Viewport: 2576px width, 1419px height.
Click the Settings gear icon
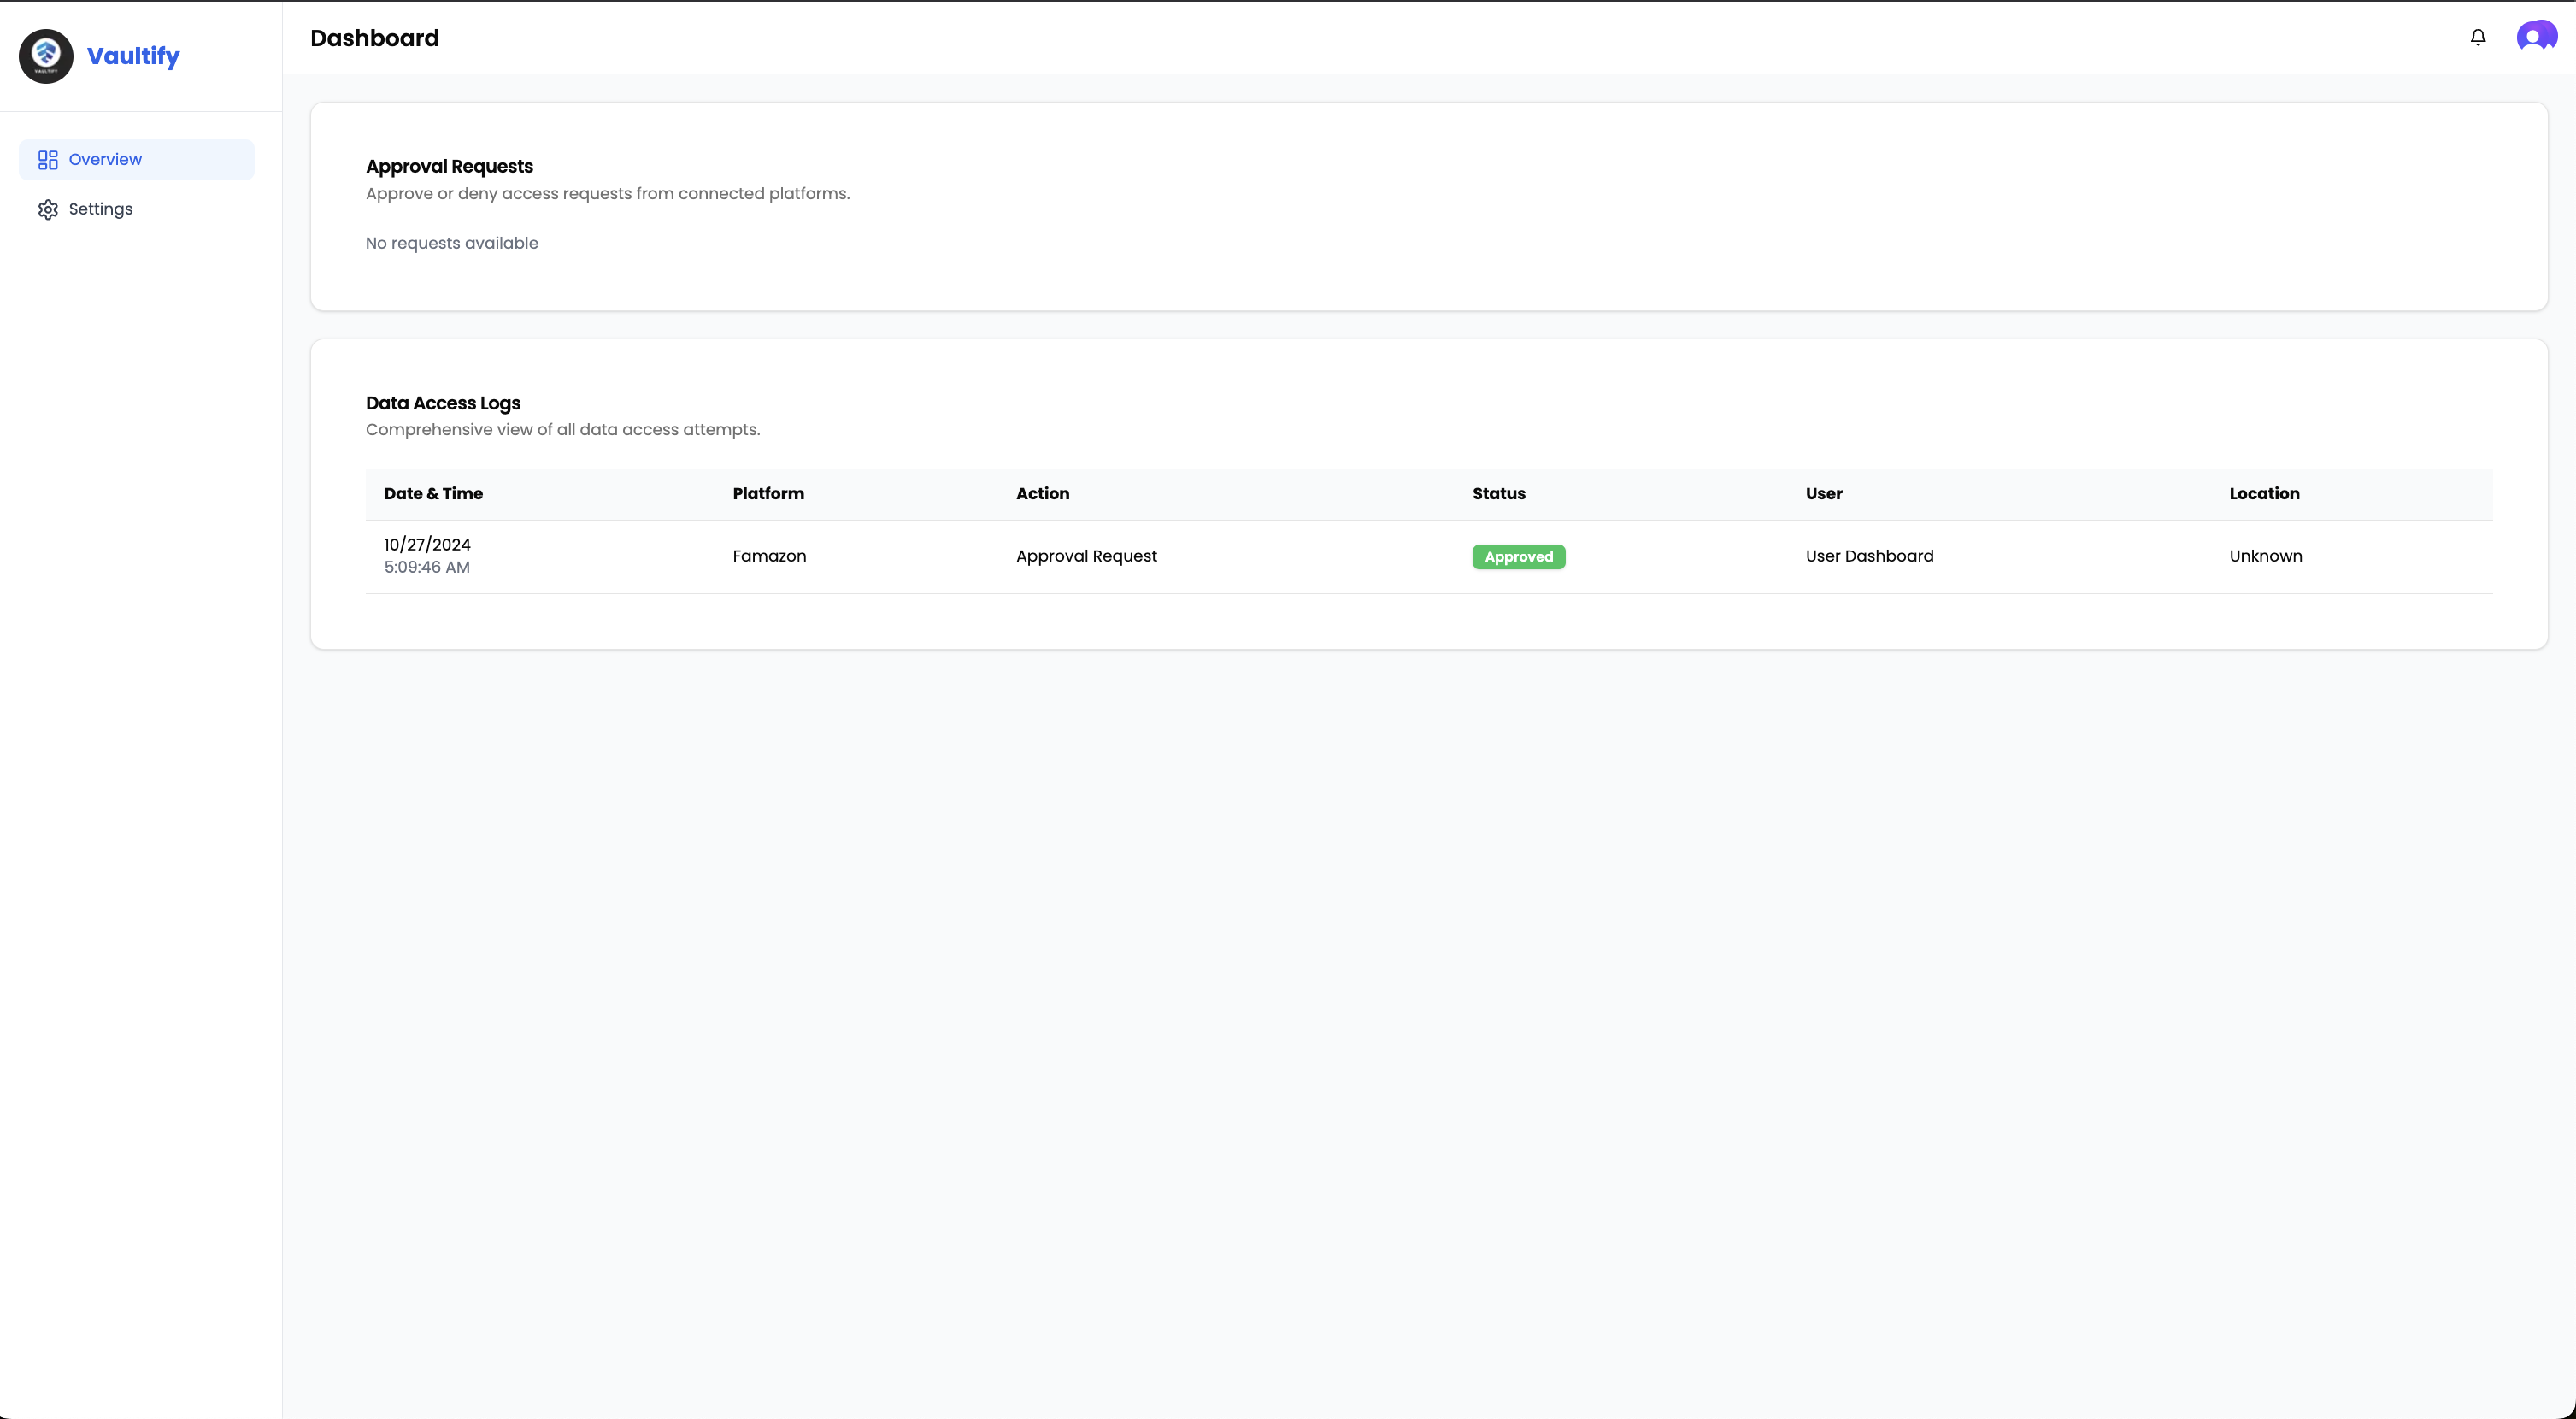[x=47, y=209]
